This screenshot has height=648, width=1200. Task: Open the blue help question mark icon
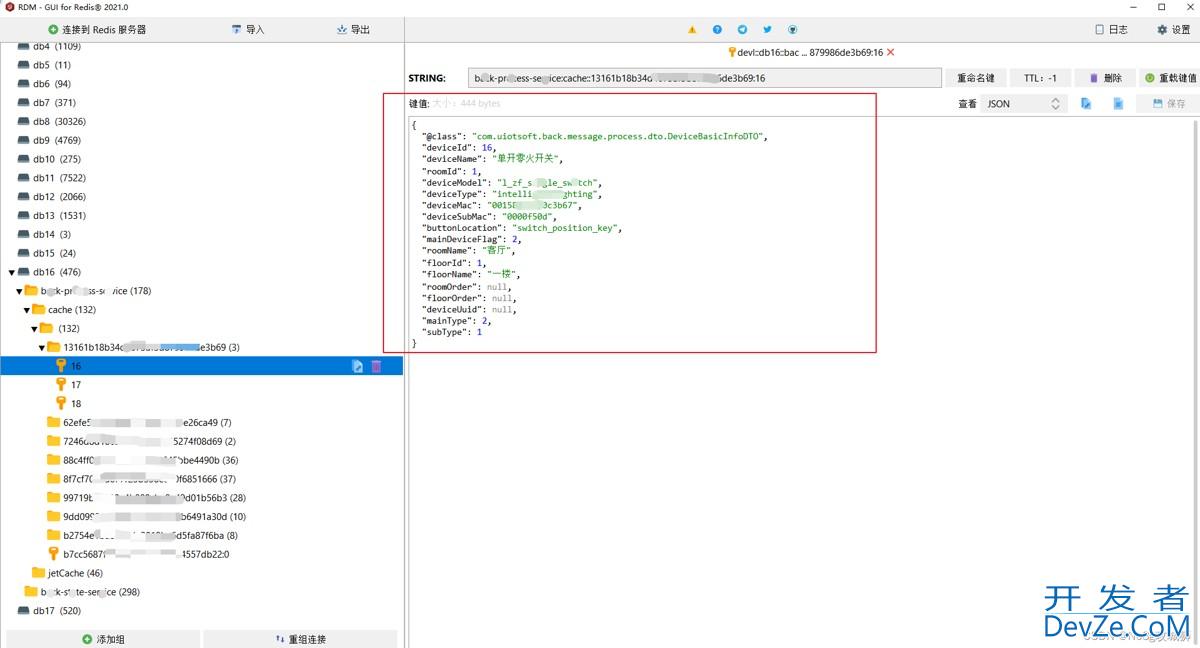(x=717, y=30)
